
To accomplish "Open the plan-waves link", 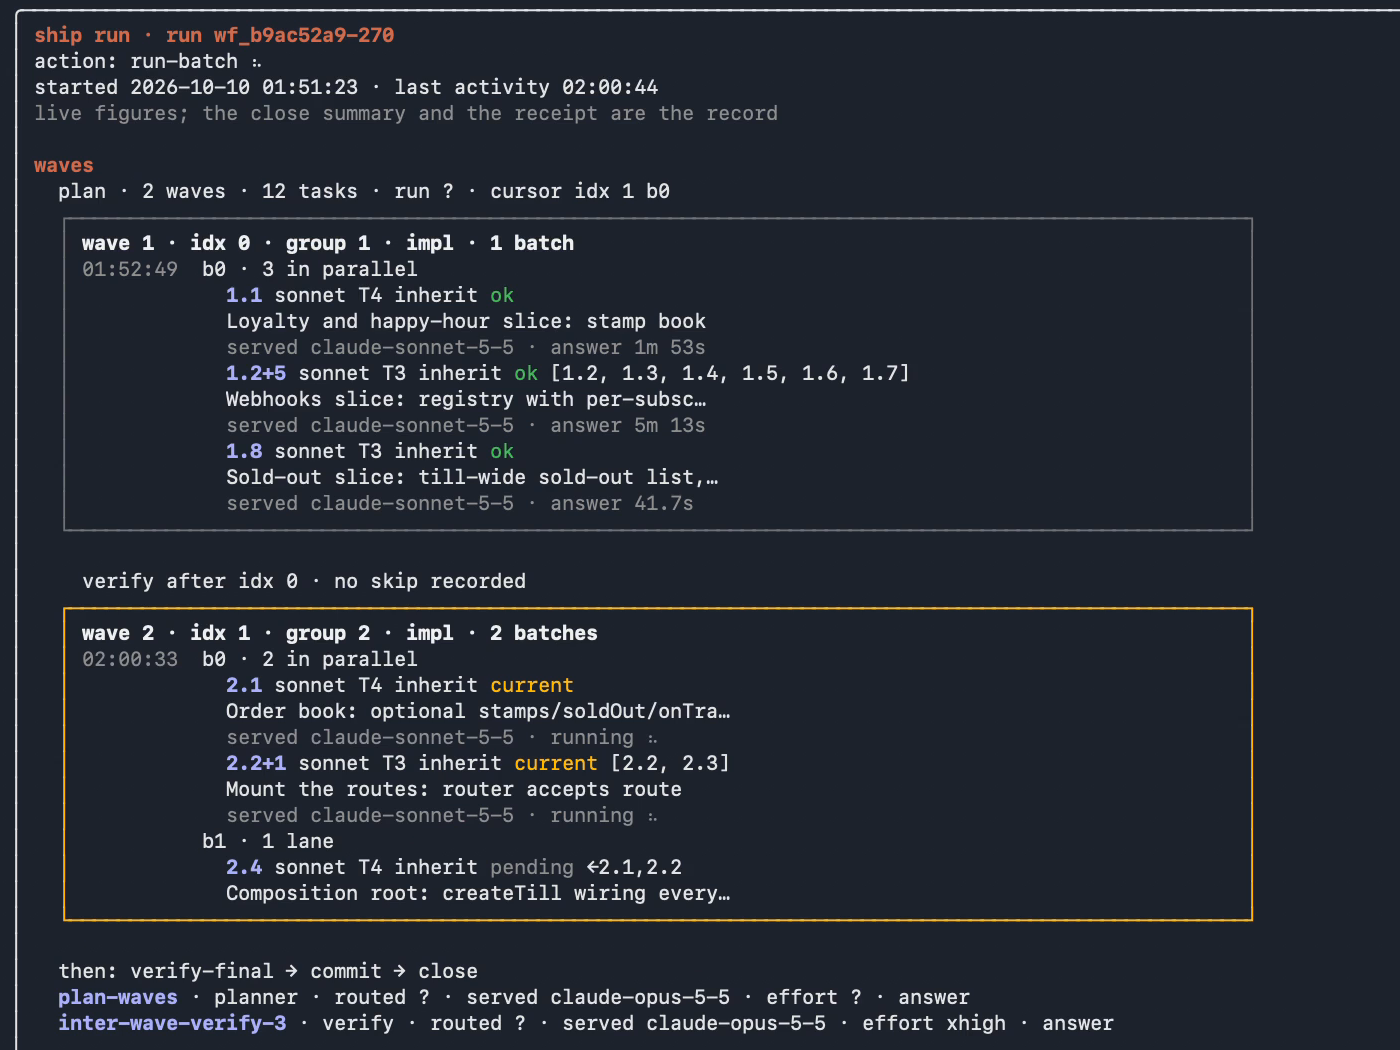I will (118, 997).
